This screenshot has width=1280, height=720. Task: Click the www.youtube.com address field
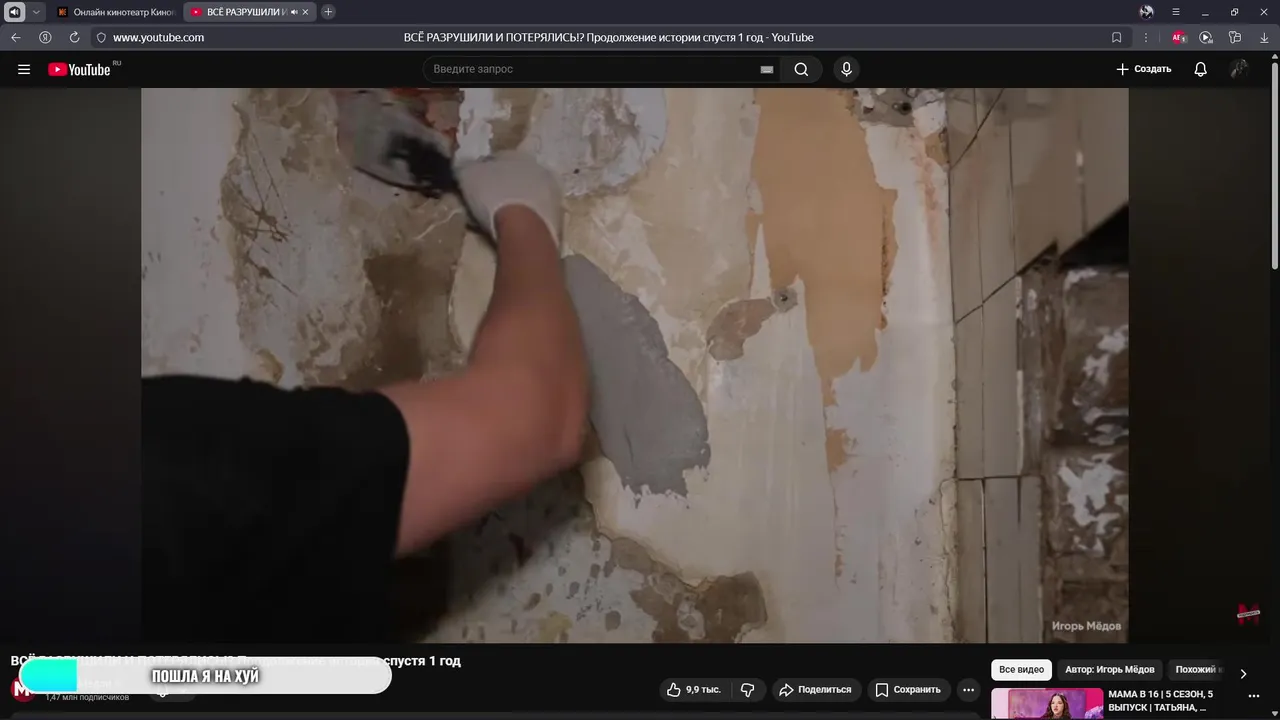(158, 37)
